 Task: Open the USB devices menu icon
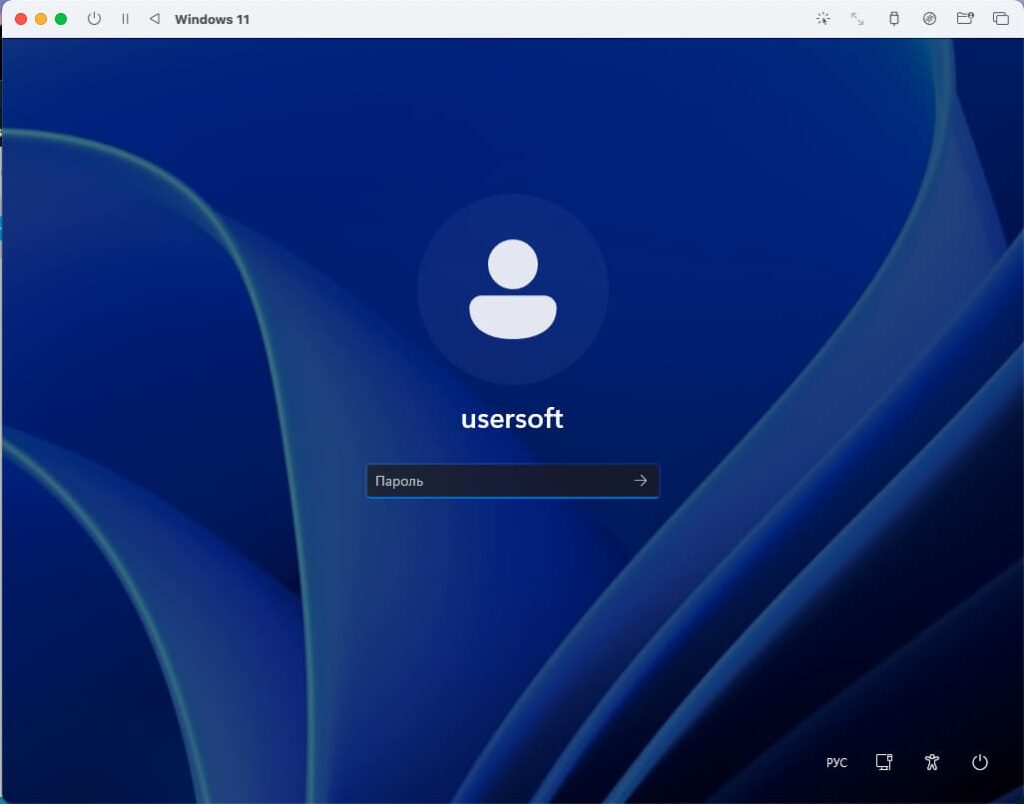[894, 19]
